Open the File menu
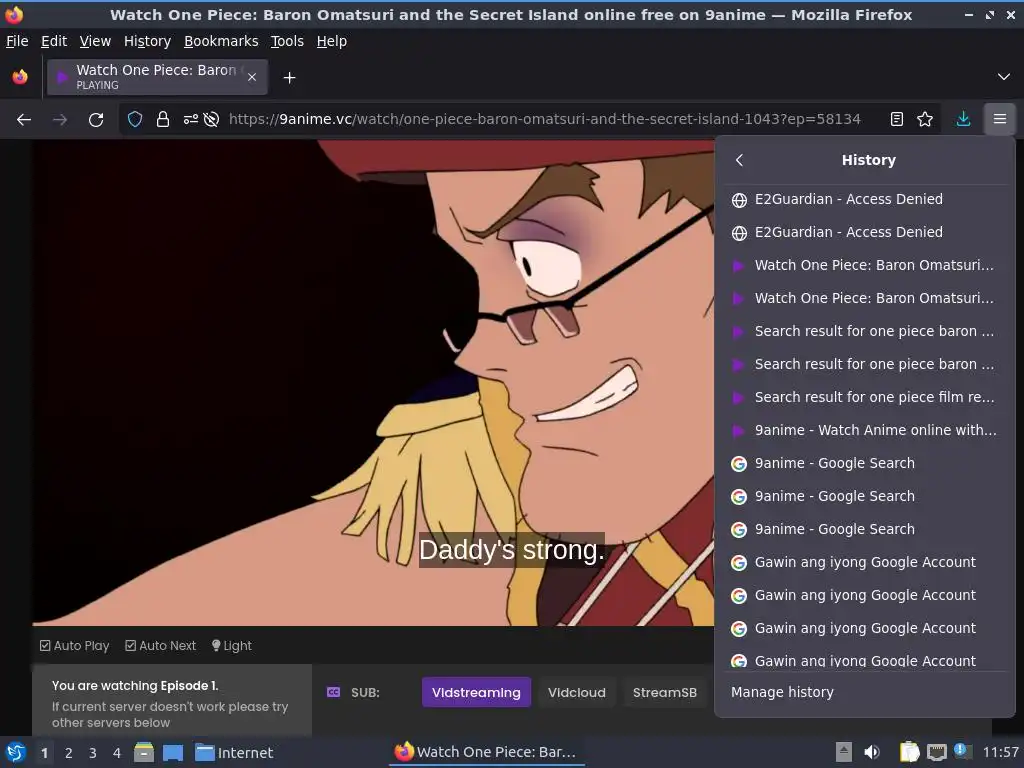 17,41
